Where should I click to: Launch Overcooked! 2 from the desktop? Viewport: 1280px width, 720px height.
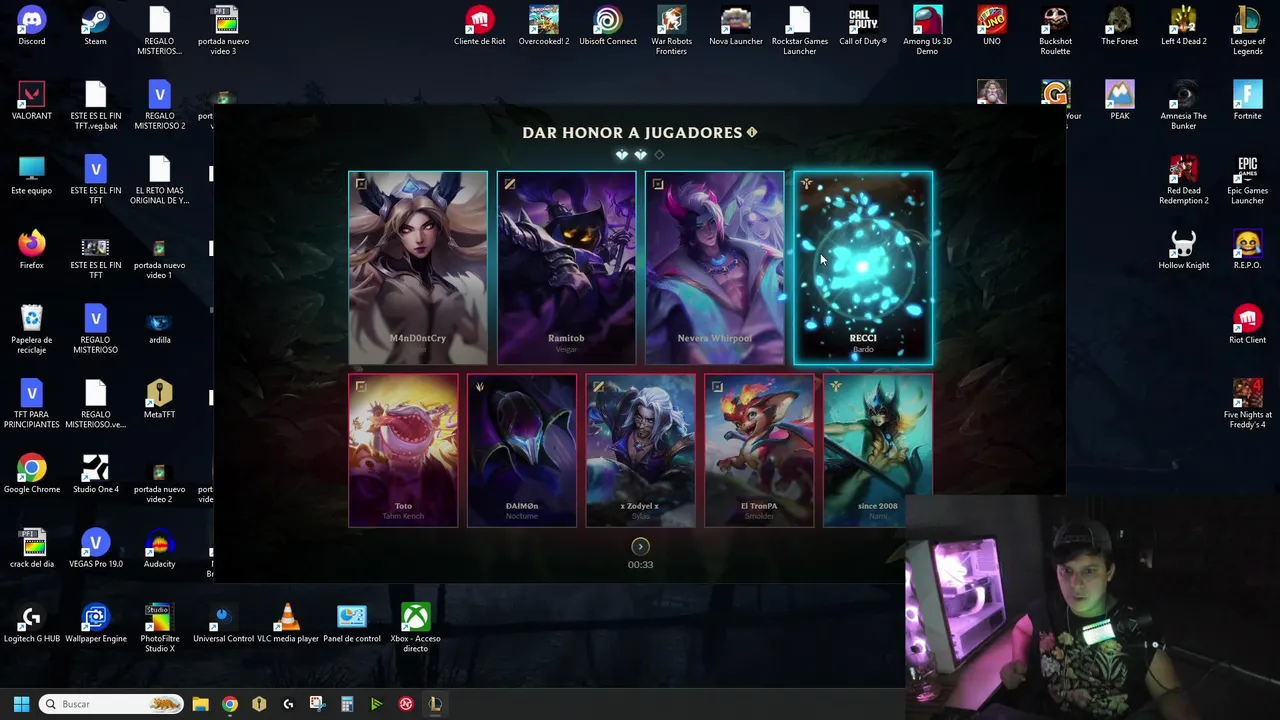pos(544,27)
